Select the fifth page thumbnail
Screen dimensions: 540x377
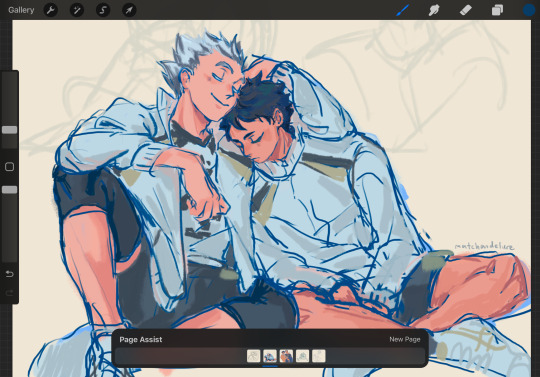319,356
